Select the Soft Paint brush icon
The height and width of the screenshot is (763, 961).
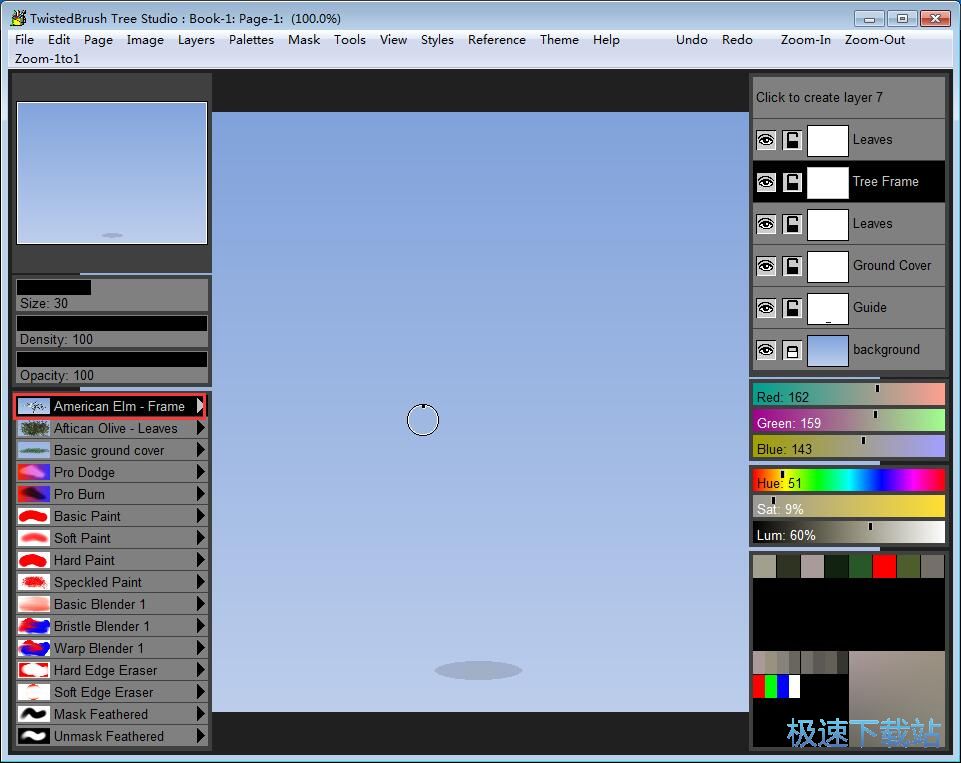point(34,538)
